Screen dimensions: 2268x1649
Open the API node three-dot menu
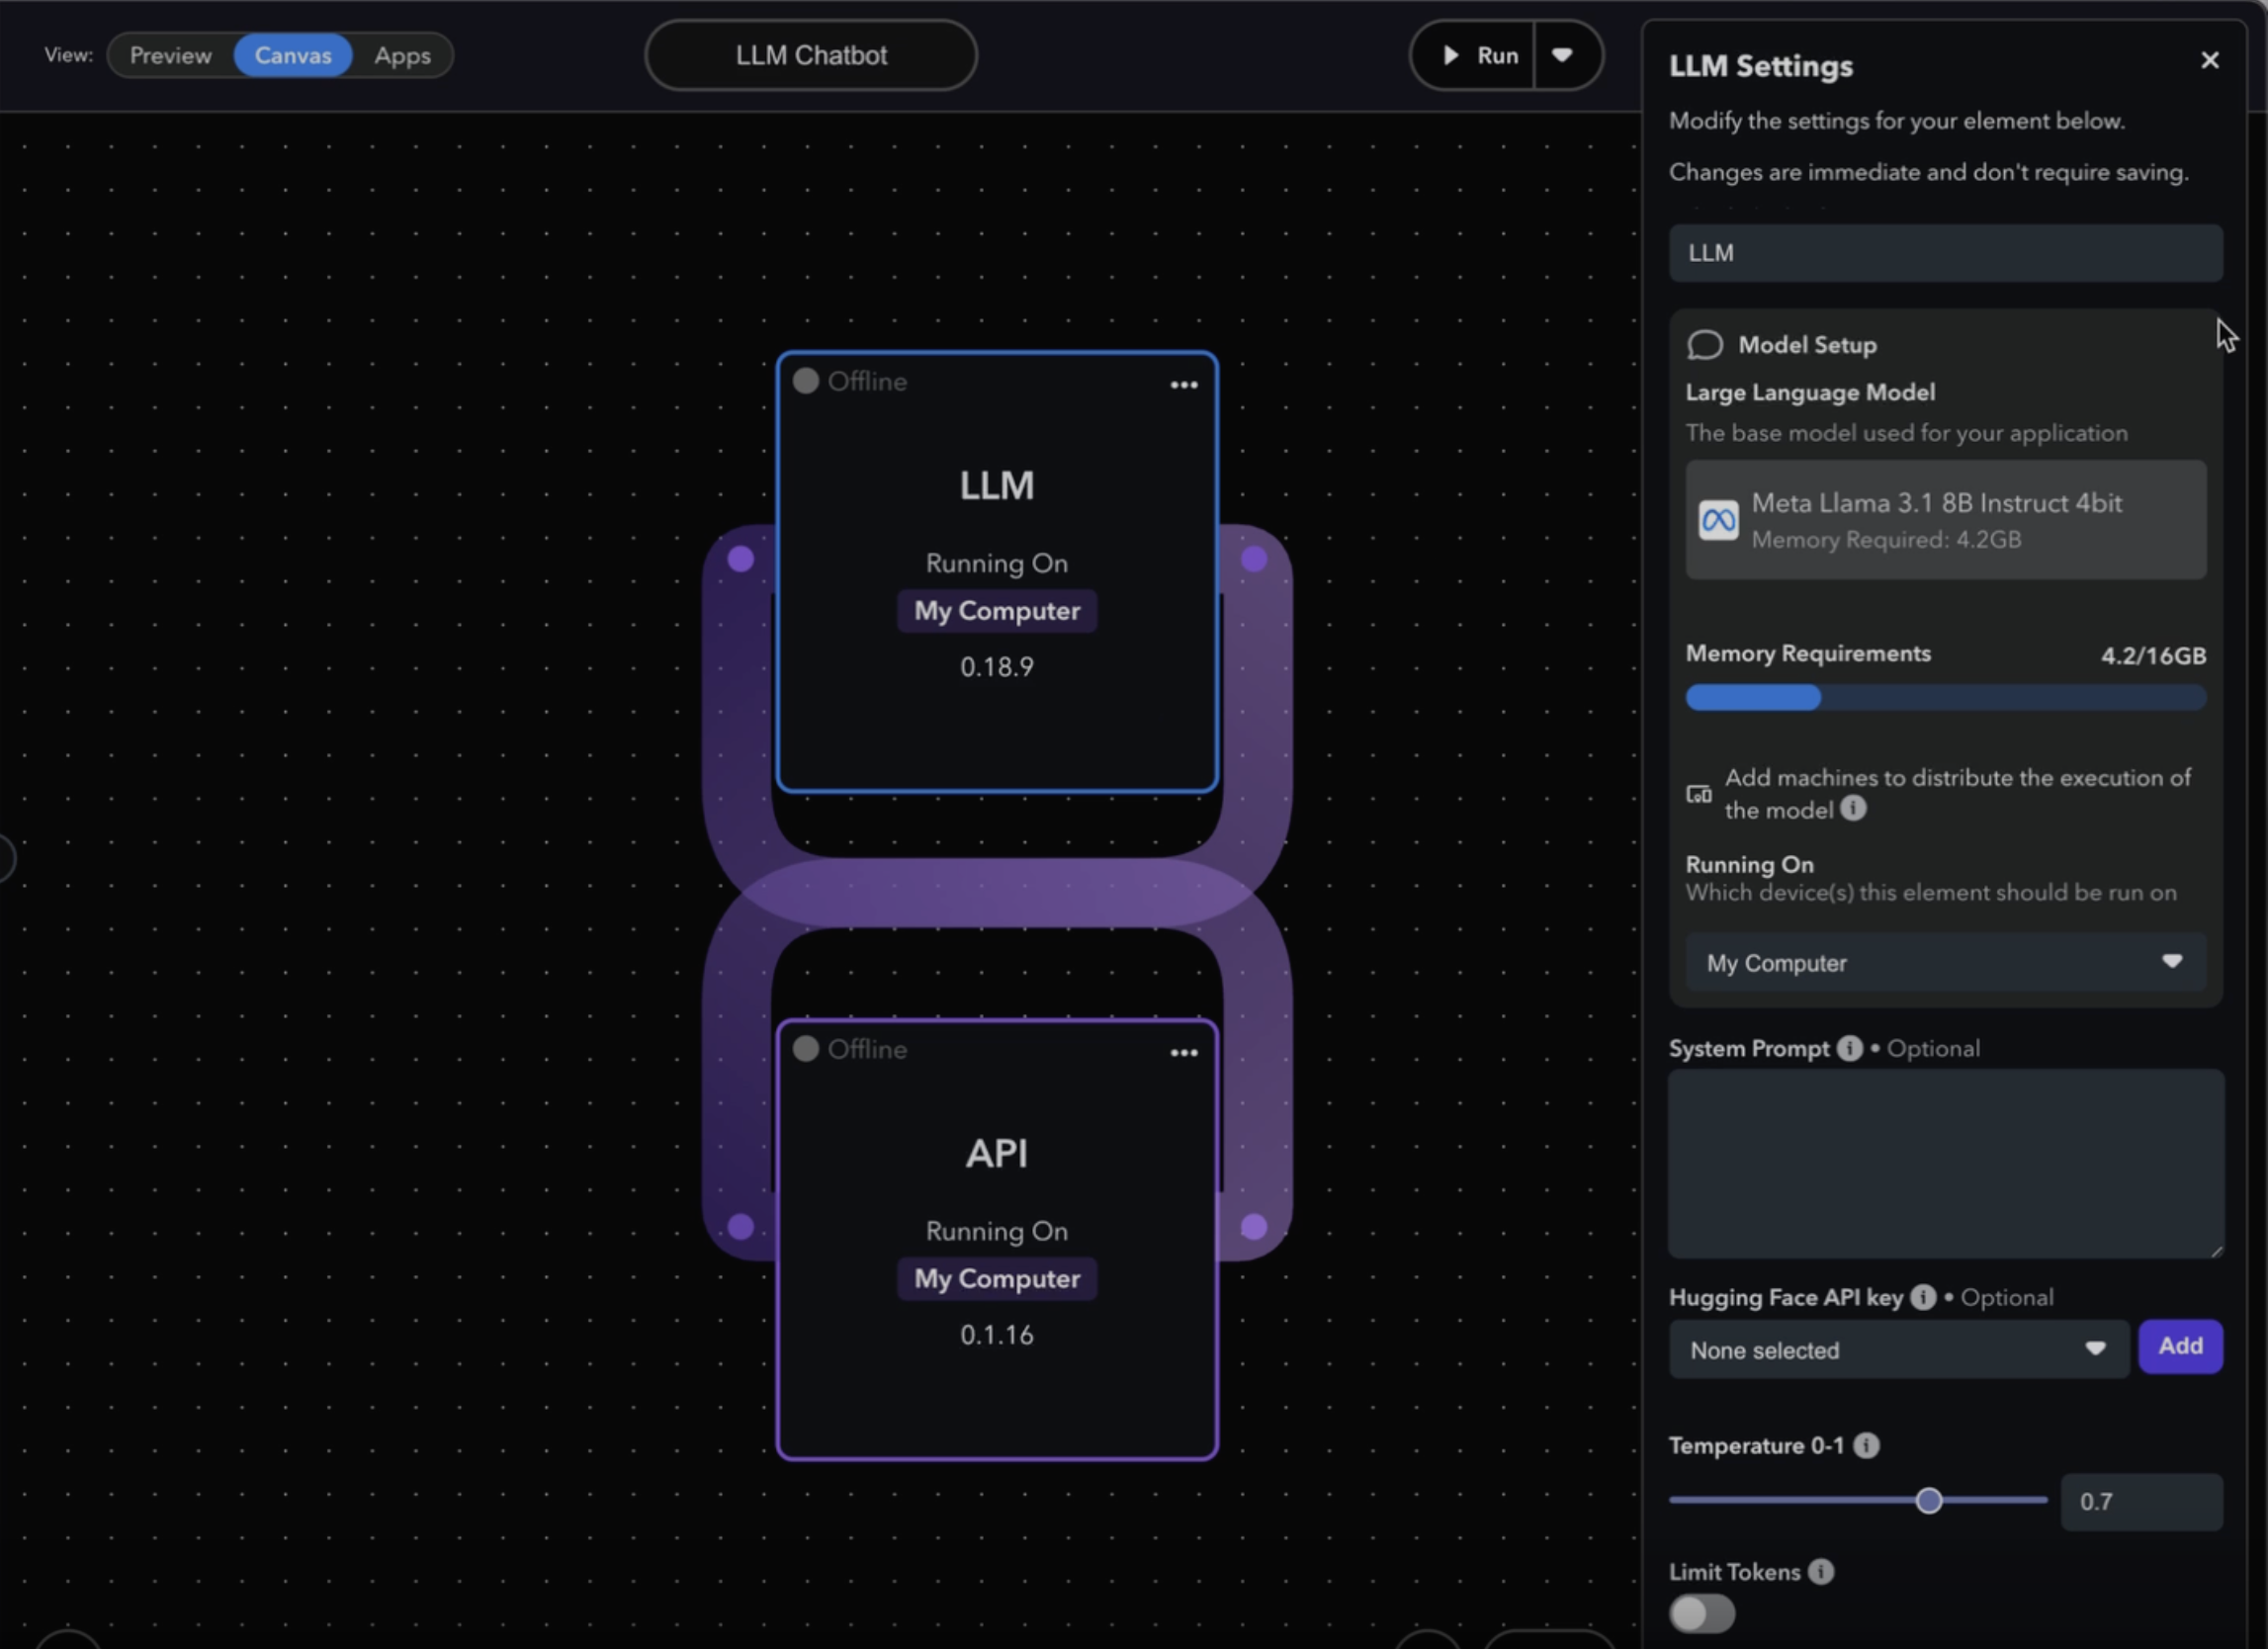(x=1184, y=1053)
